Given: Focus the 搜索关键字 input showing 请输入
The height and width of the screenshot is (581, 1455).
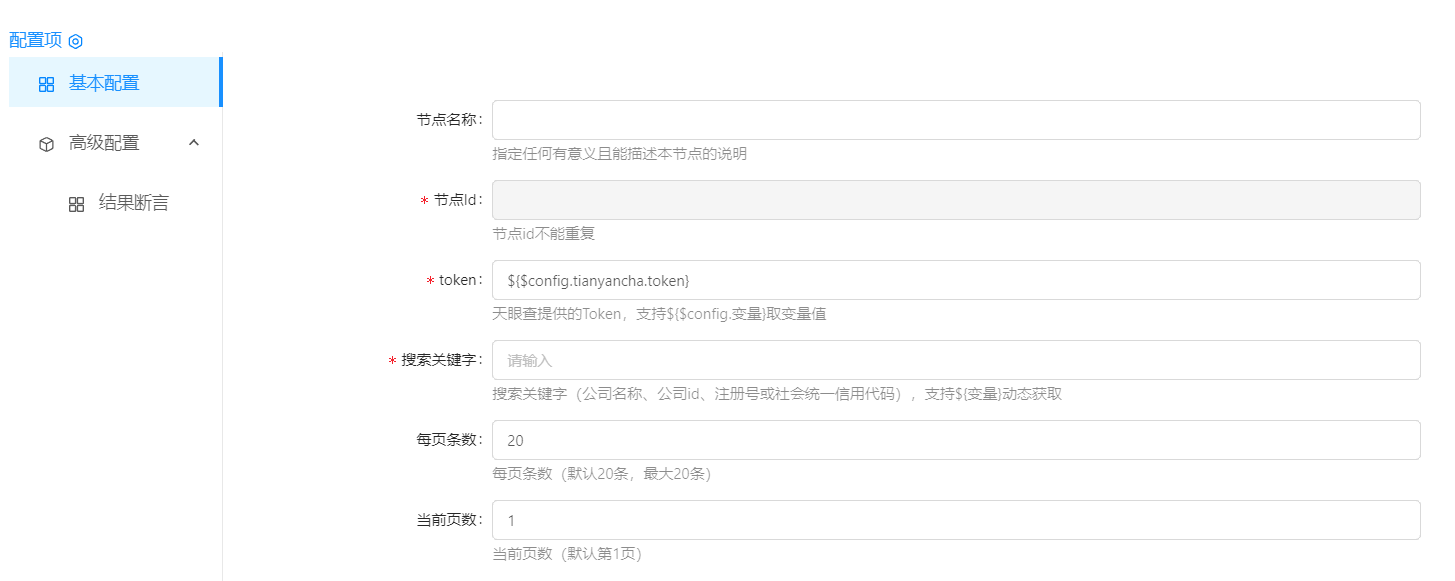Looking at the screenshot, I should pos(956,360).
